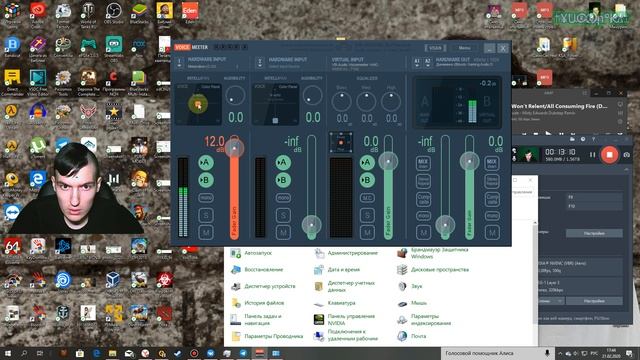Screen dimensions: 640x360
Task: Click taskbar search magnifier icon
Action: click(x=24, y=353)
